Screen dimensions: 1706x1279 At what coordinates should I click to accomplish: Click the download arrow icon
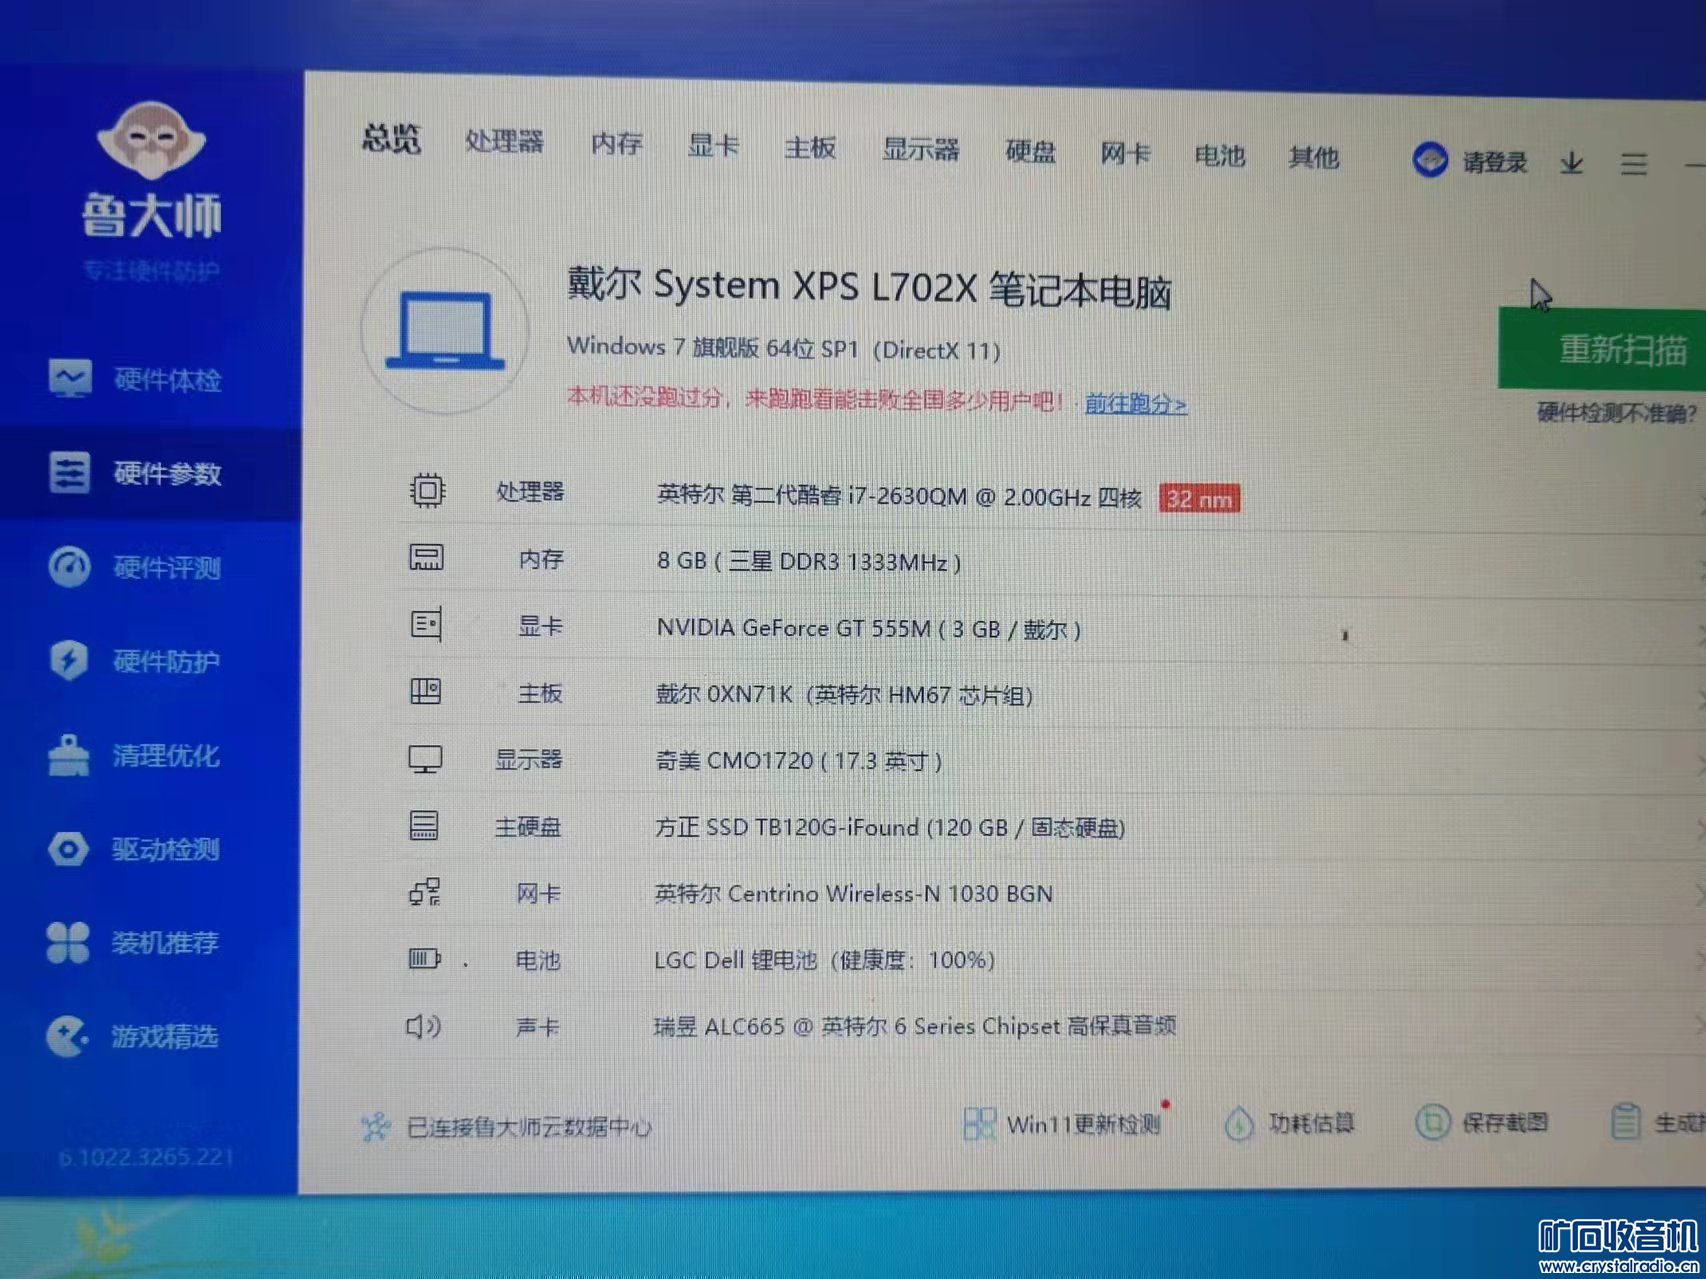[1572, 163]
